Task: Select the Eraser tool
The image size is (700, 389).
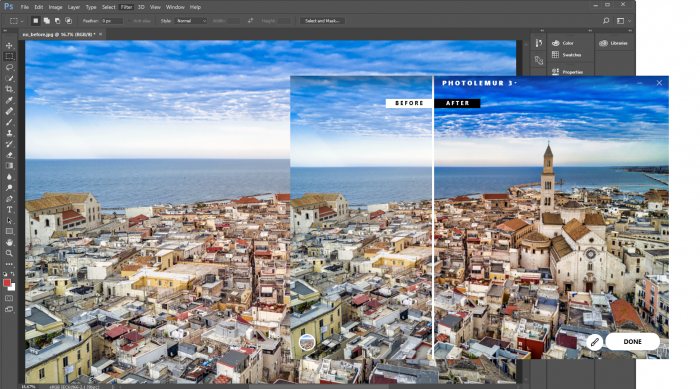Action: pyautogui.click(x=9, y=155)
